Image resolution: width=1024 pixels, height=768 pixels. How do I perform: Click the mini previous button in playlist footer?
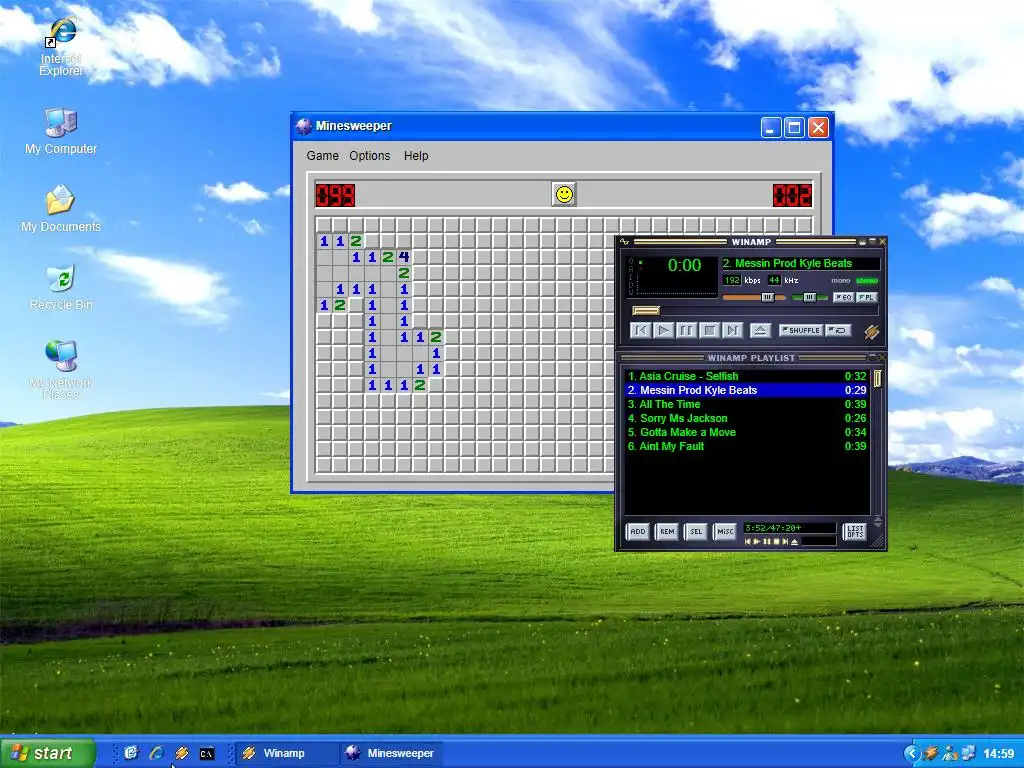748,541
